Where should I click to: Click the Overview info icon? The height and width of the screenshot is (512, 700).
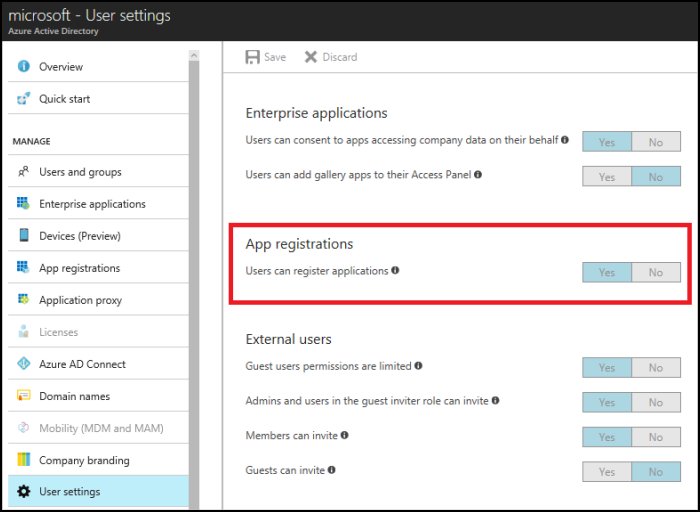[x=24, y=67]
